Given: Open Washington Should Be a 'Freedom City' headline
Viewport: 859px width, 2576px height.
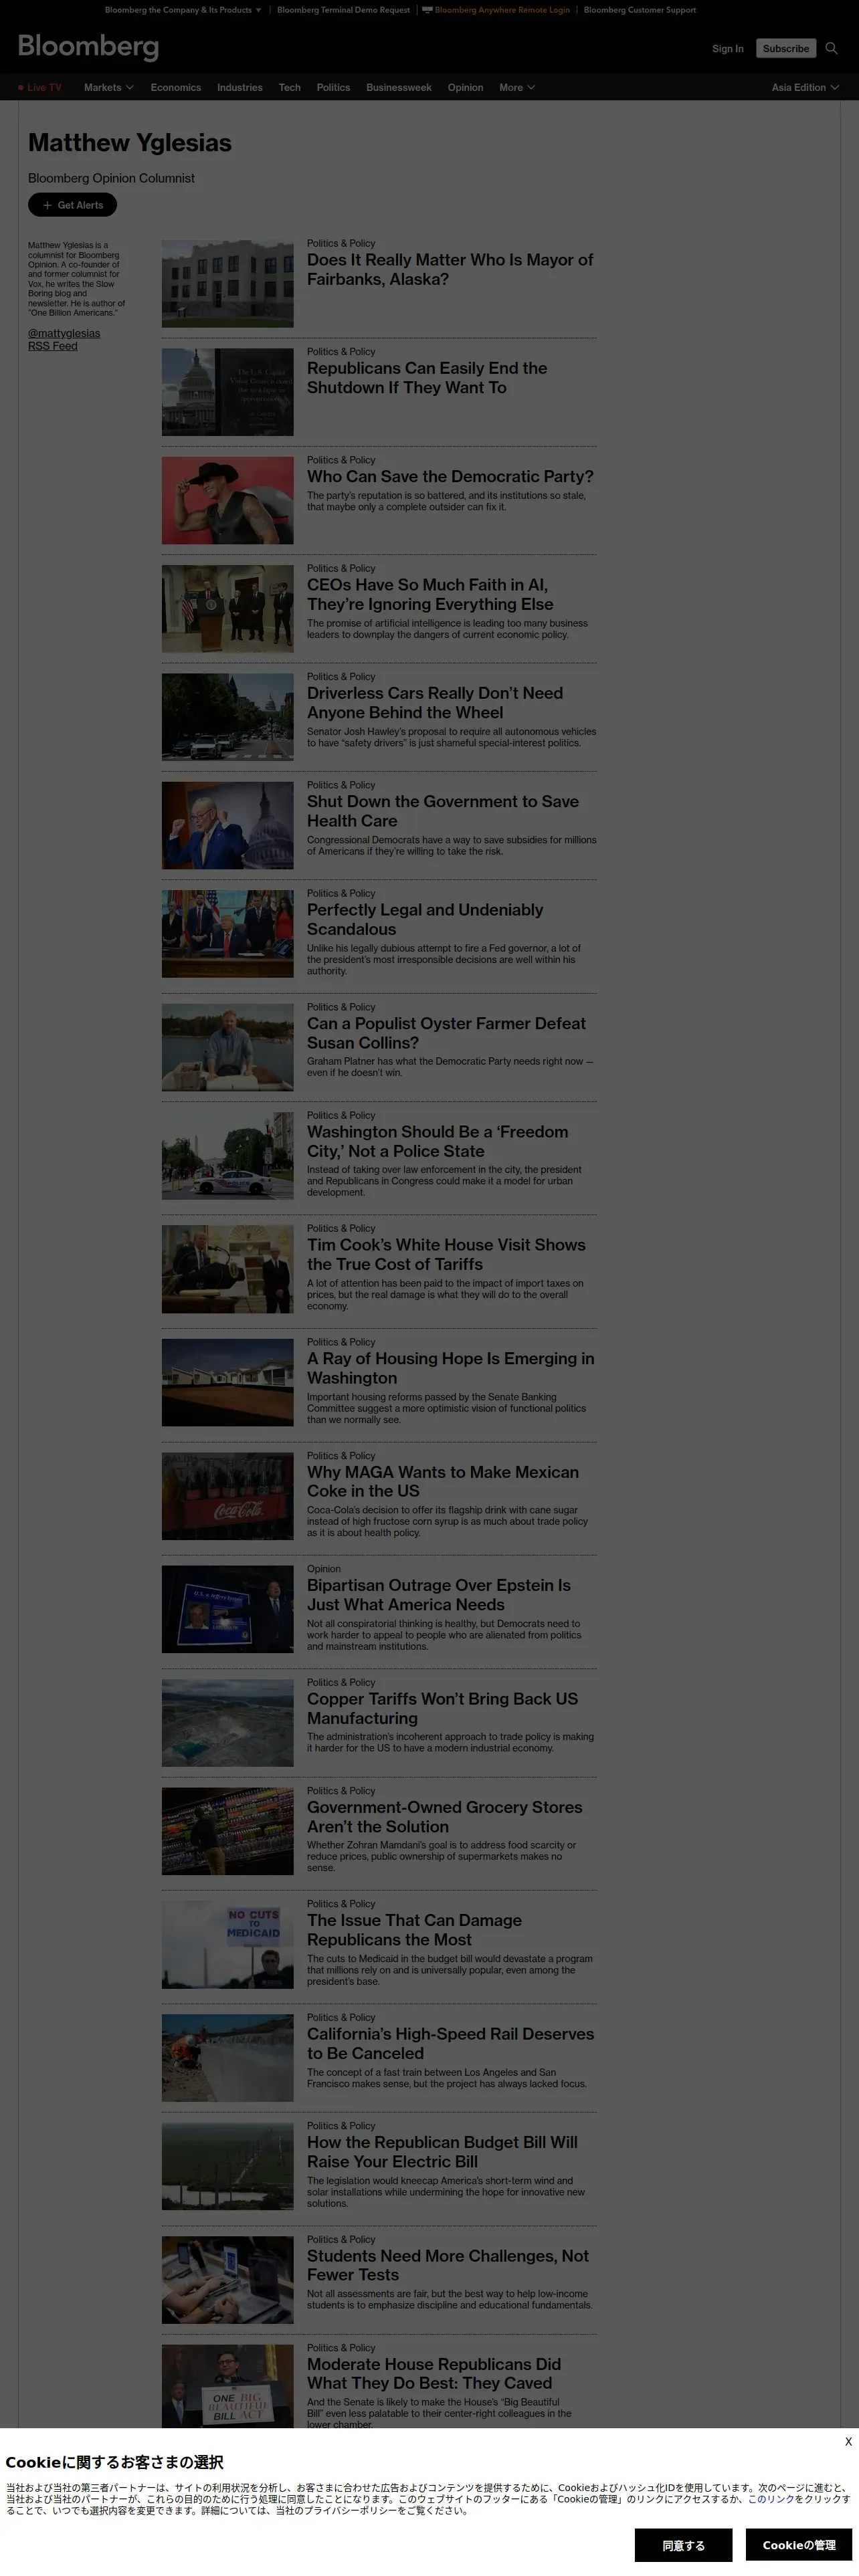Looking at the screenshot, I should [x=437, y=1141].
